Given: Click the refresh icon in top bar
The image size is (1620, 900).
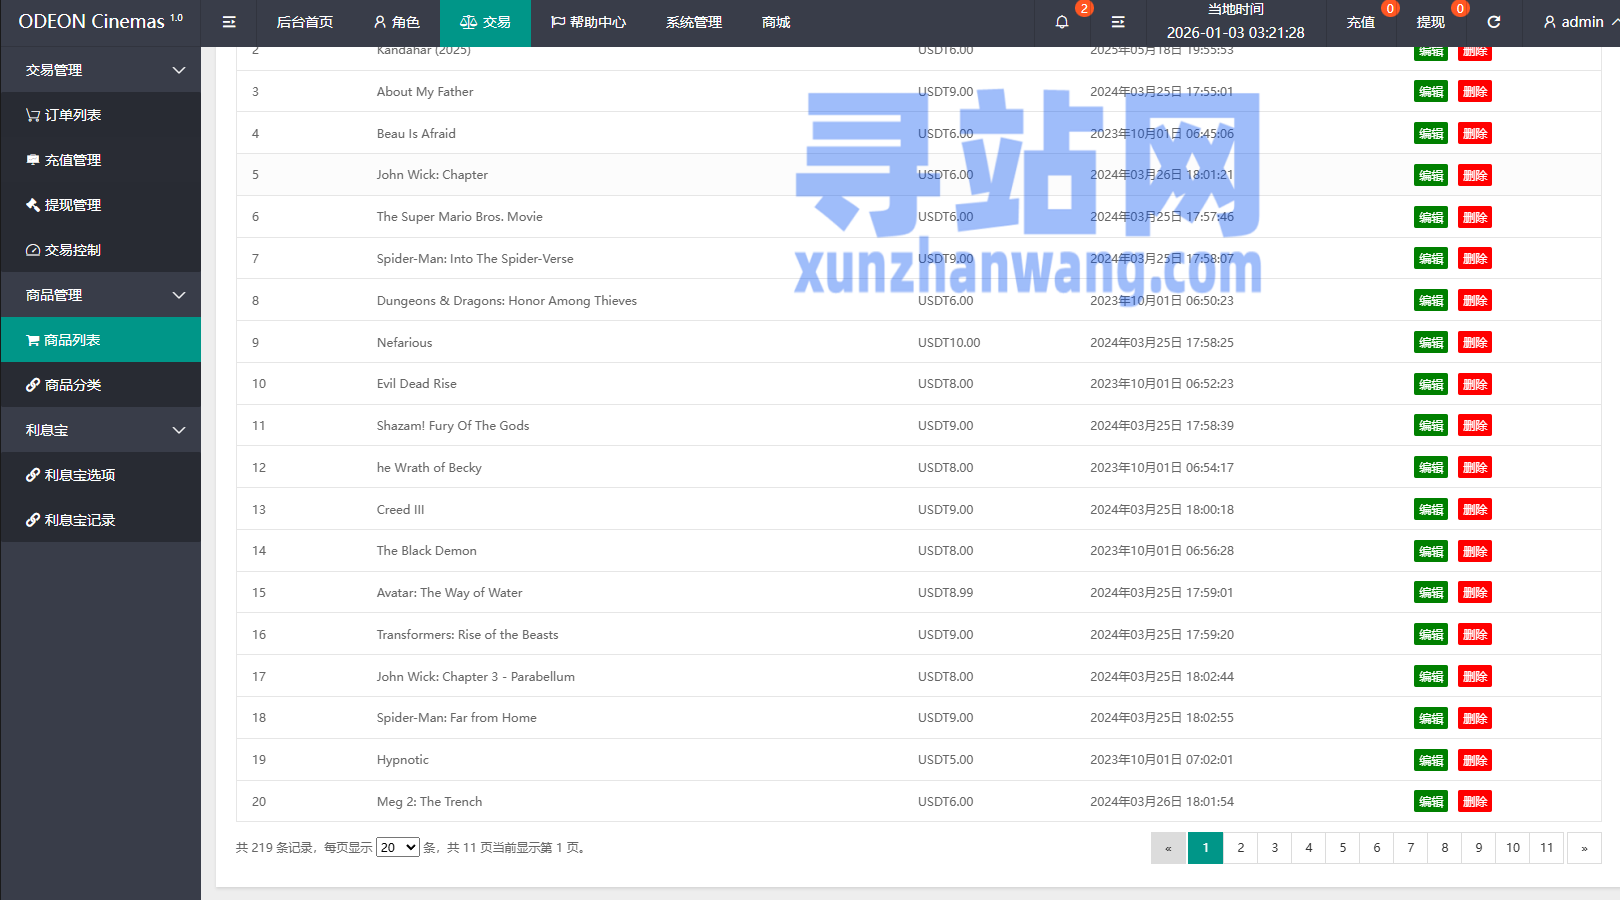Looking at the screenshot, I should coord(1494,22).
